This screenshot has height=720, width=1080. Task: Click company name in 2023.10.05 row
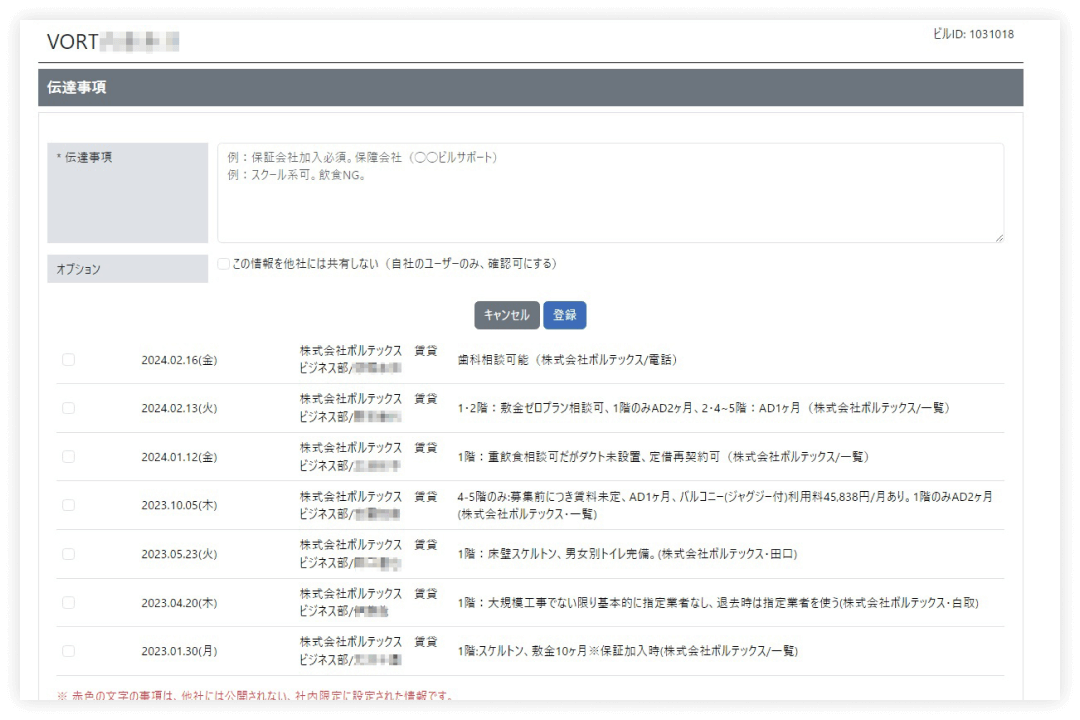pyautogui.click(x=368, y=505)
